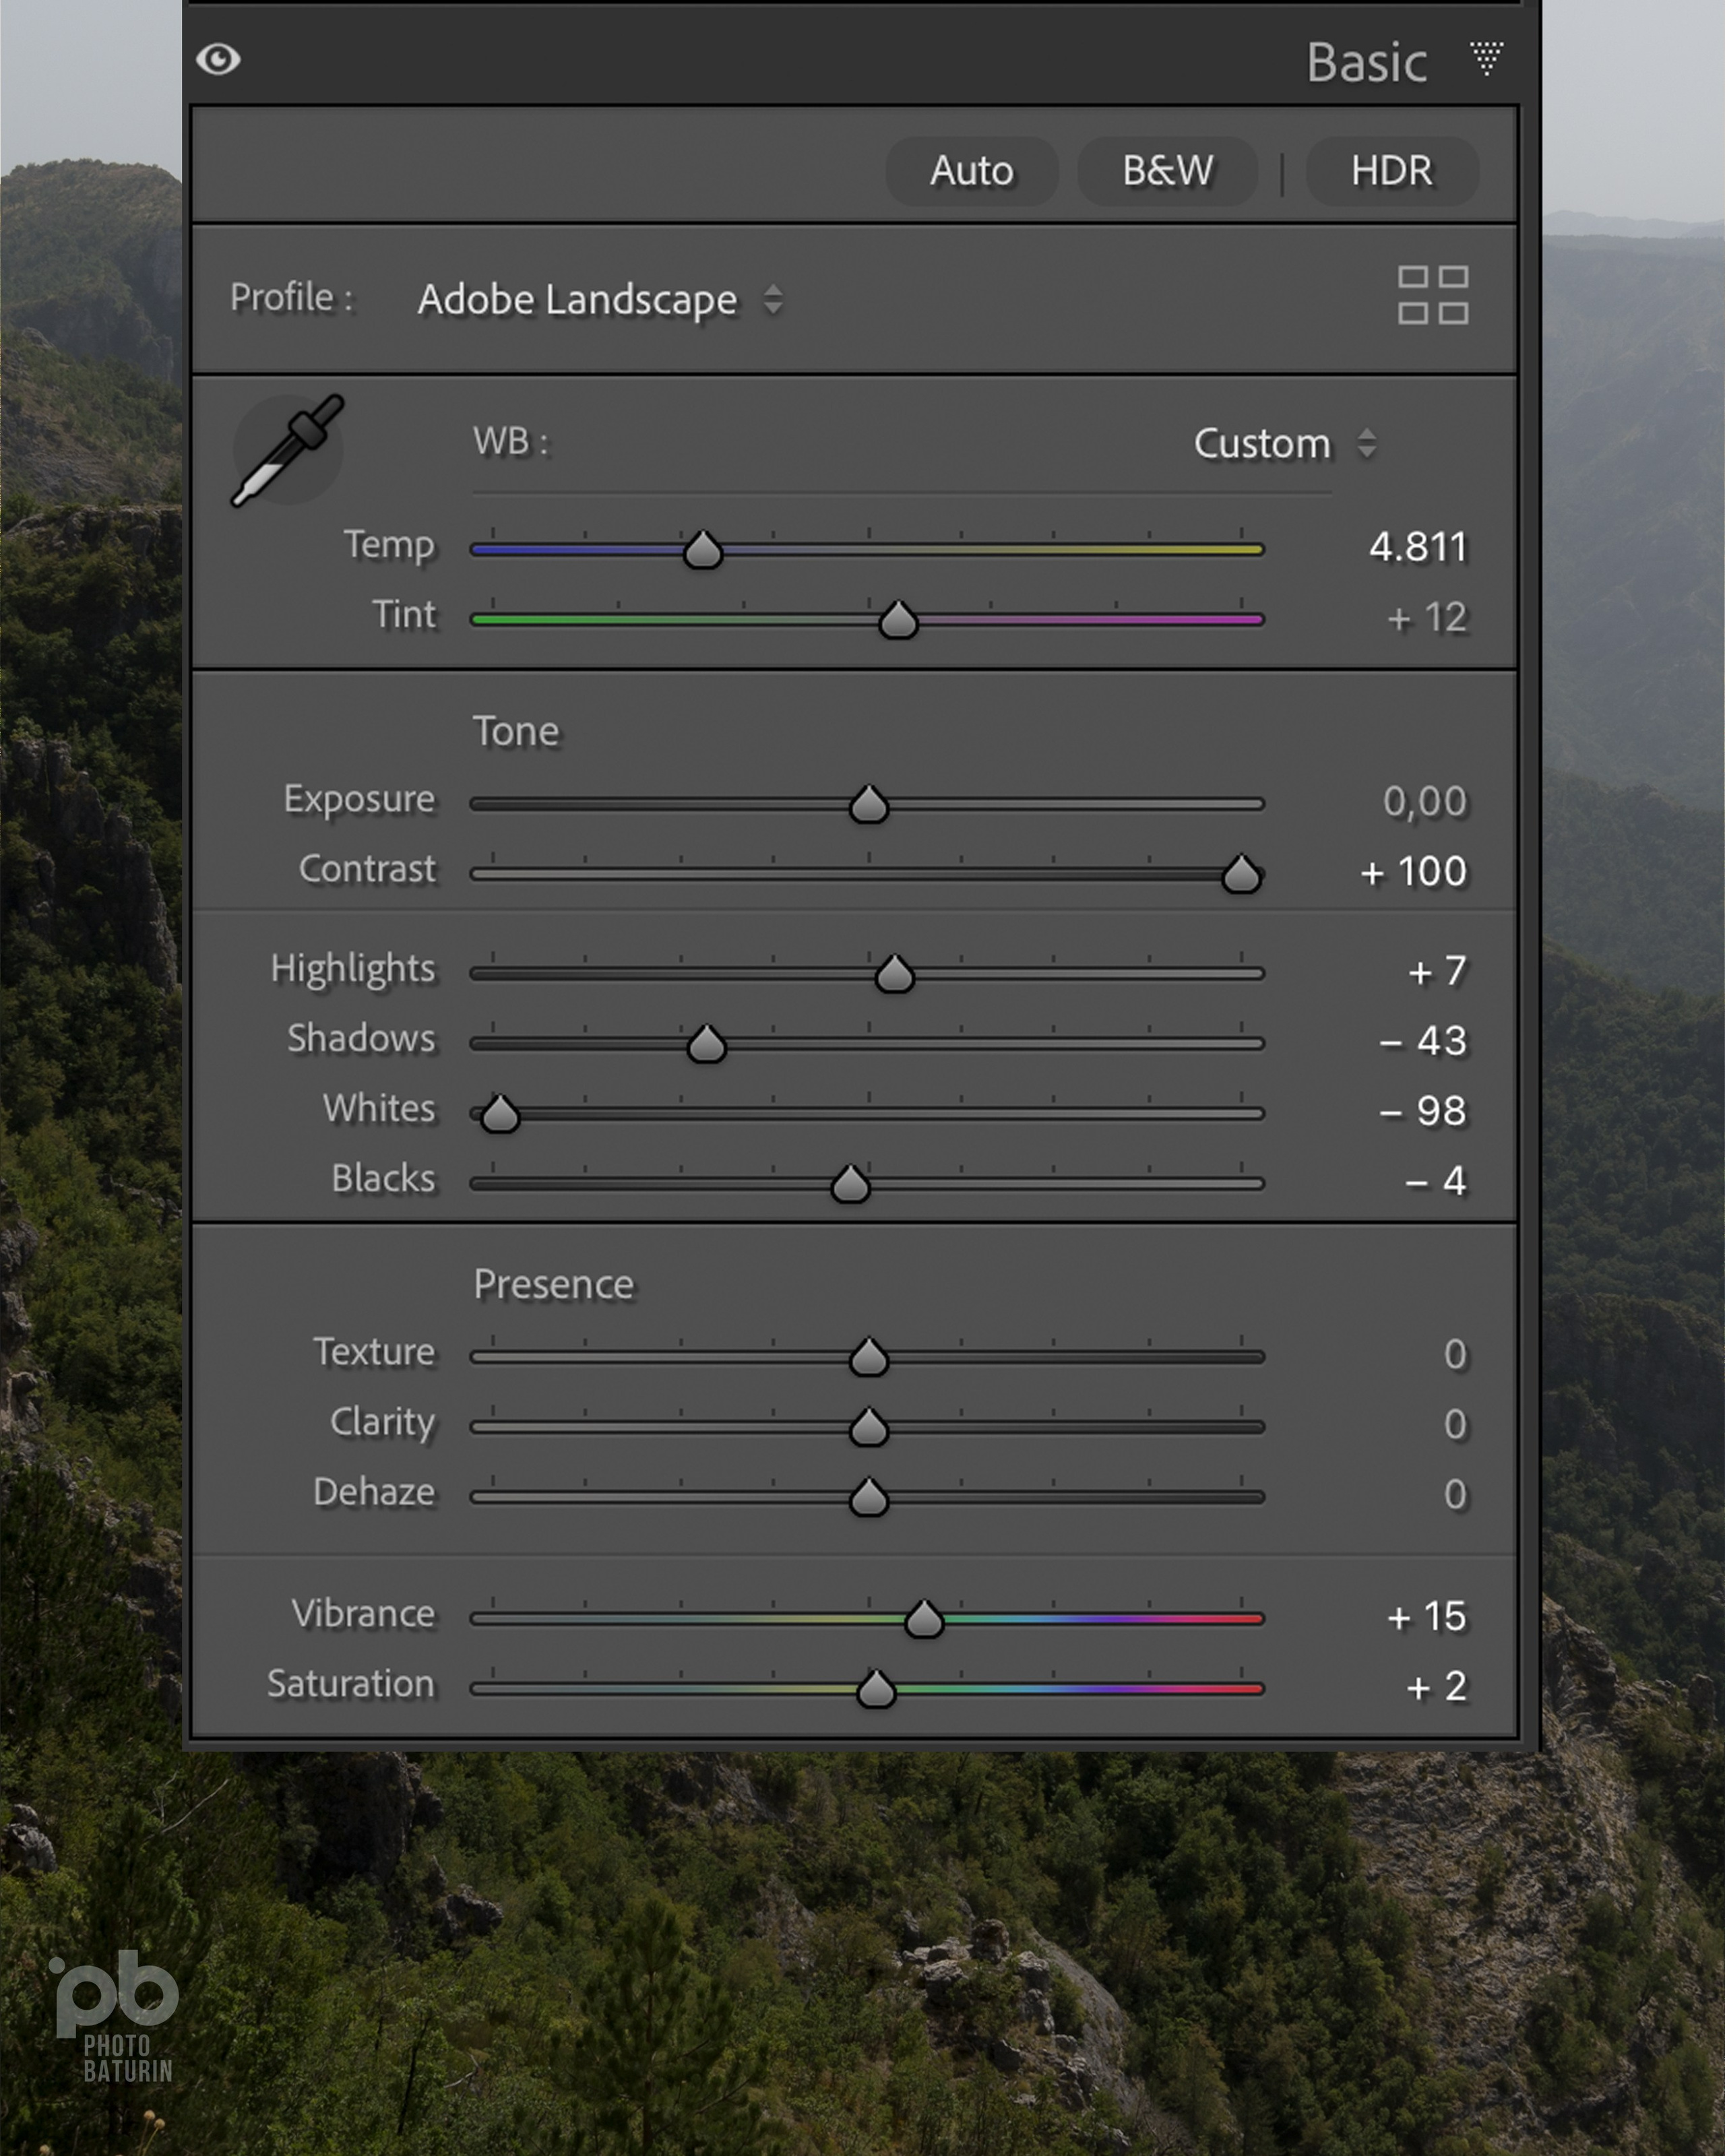Click the Clarity value 0 field

point(1455,1425)
